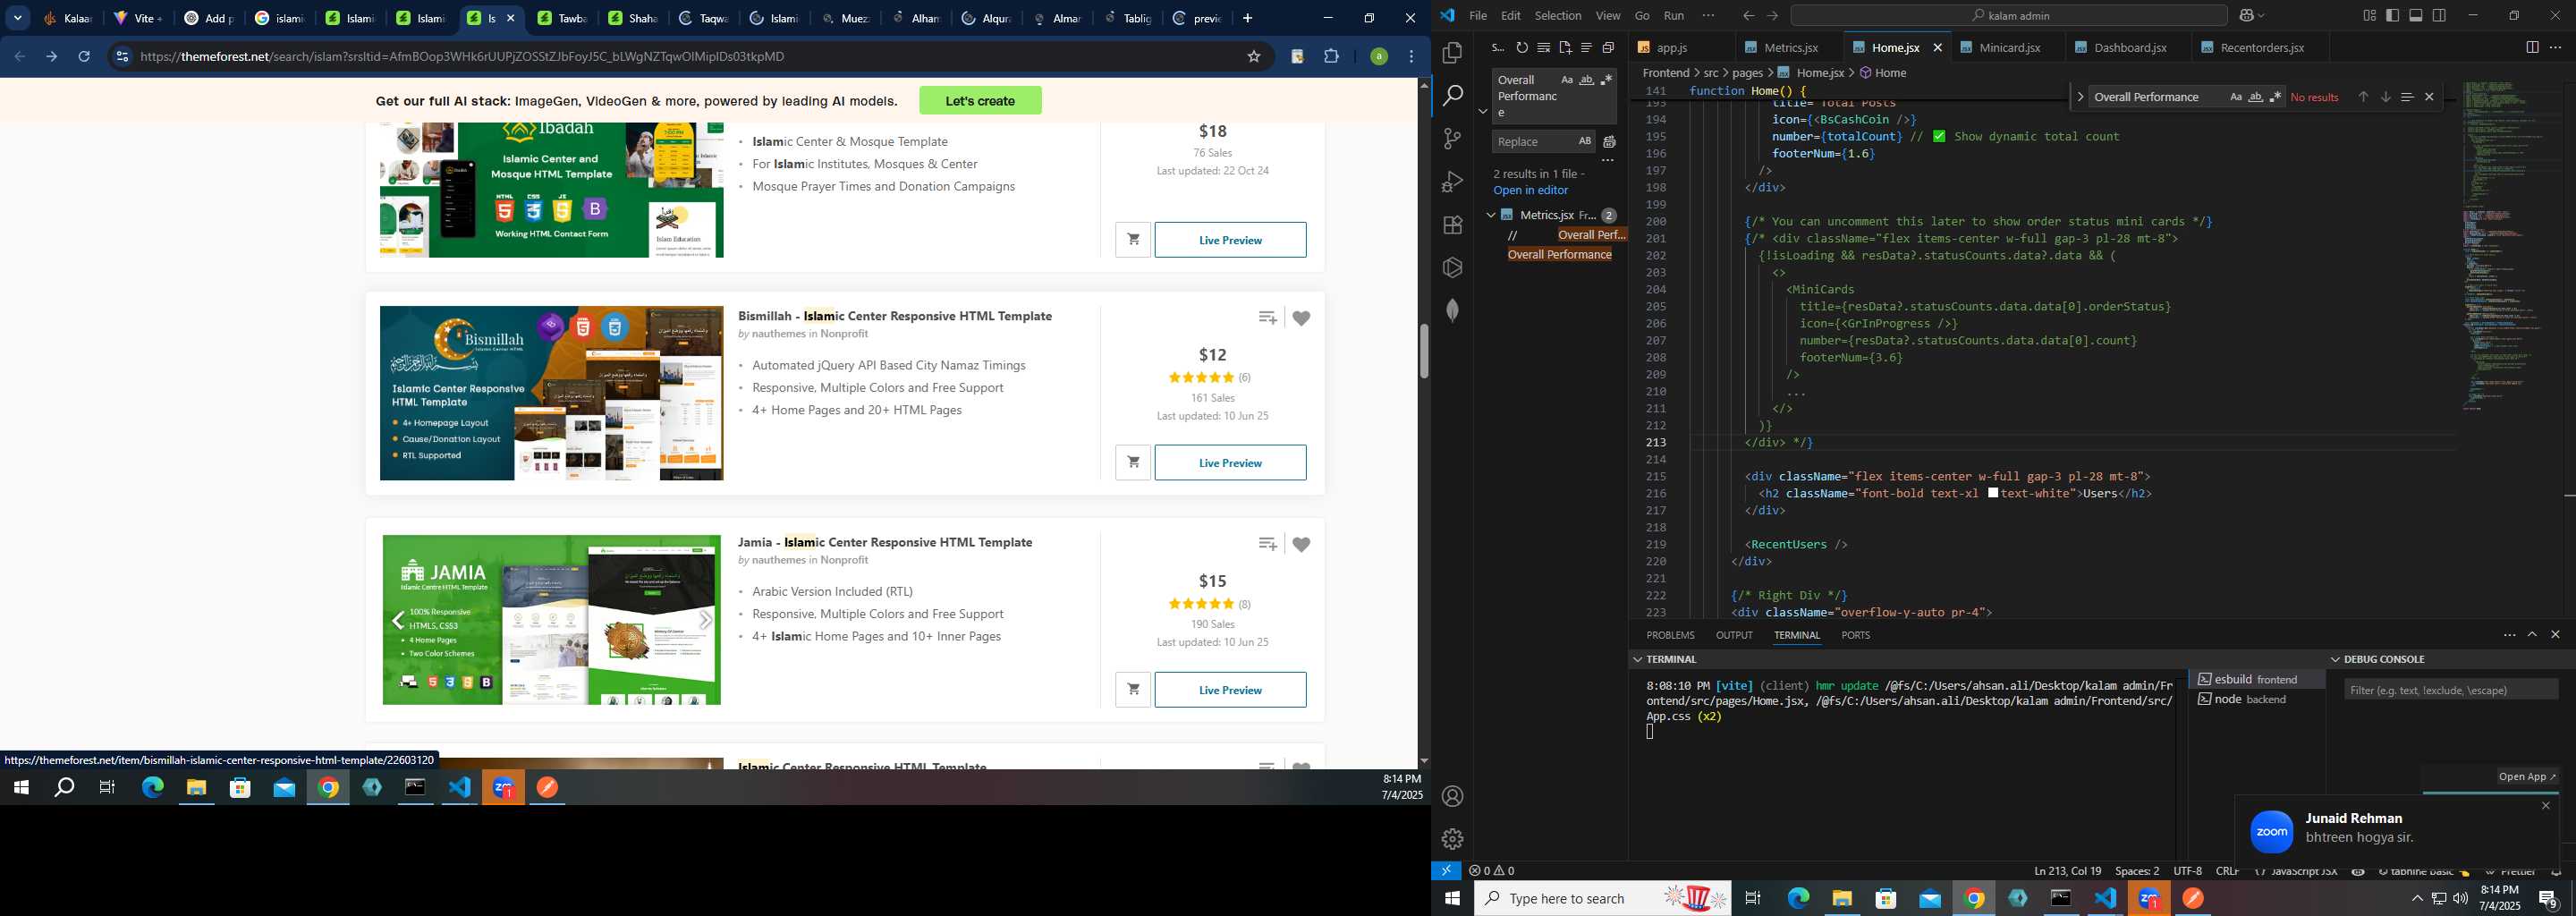The width and height of the screenshot is (2576, 916).
Task: Collapse the TERMINAL section header
Action: (1638, 660)
